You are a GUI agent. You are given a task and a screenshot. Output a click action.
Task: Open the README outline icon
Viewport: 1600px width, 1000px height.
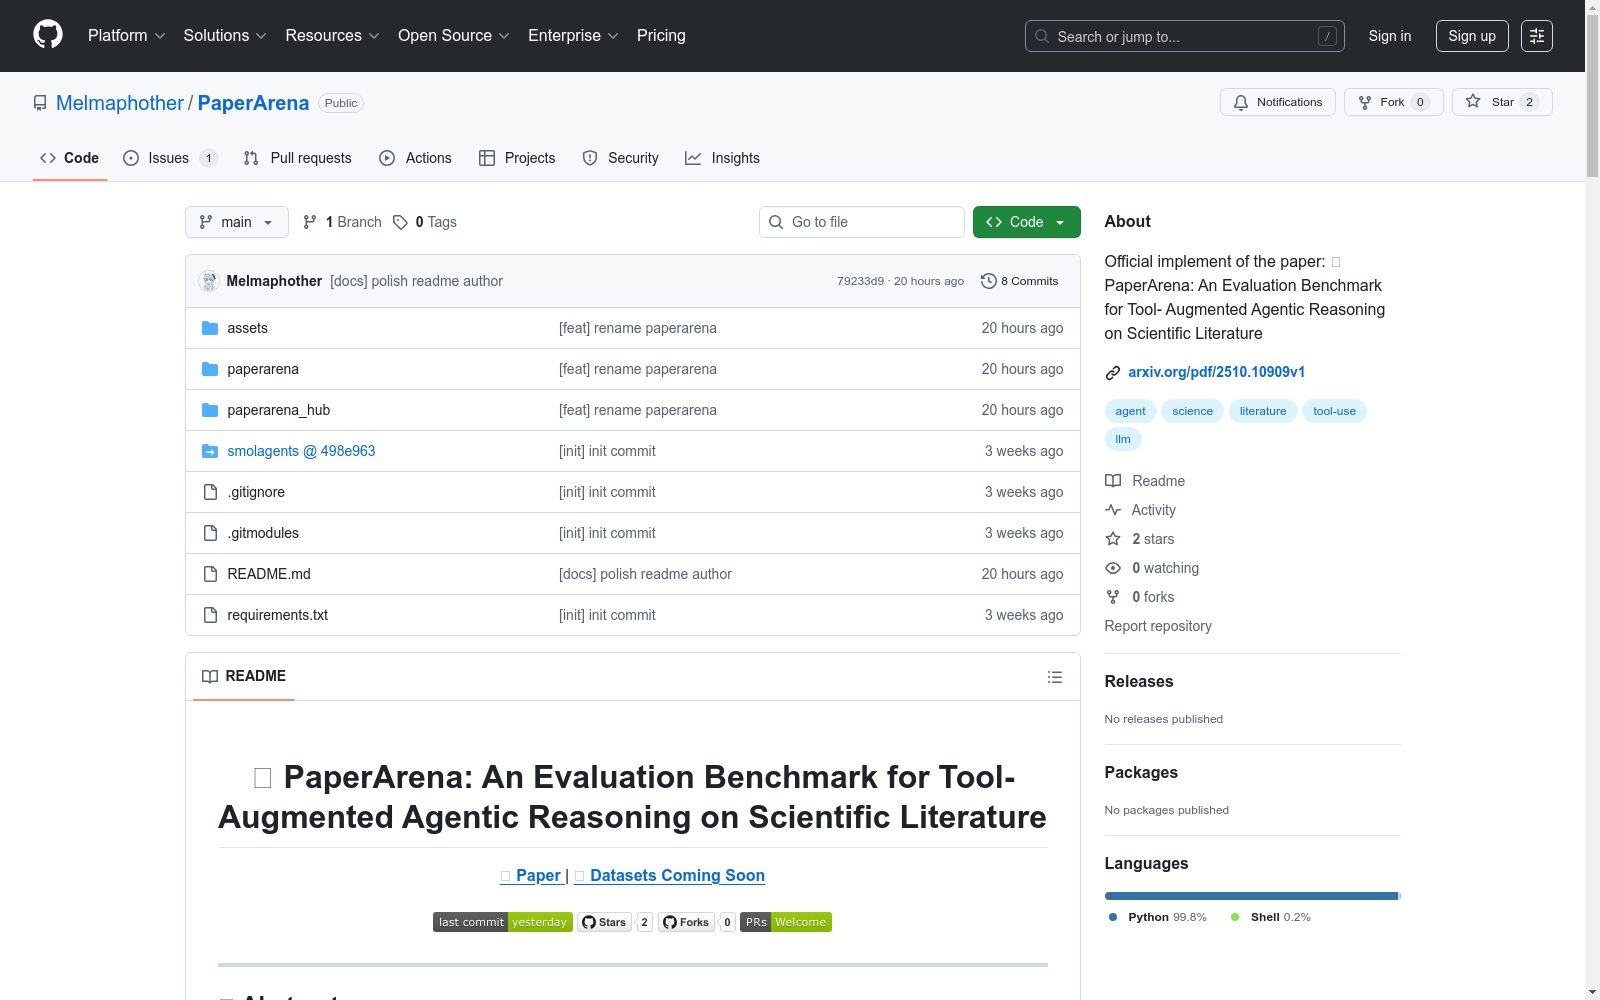[1054, 677]
